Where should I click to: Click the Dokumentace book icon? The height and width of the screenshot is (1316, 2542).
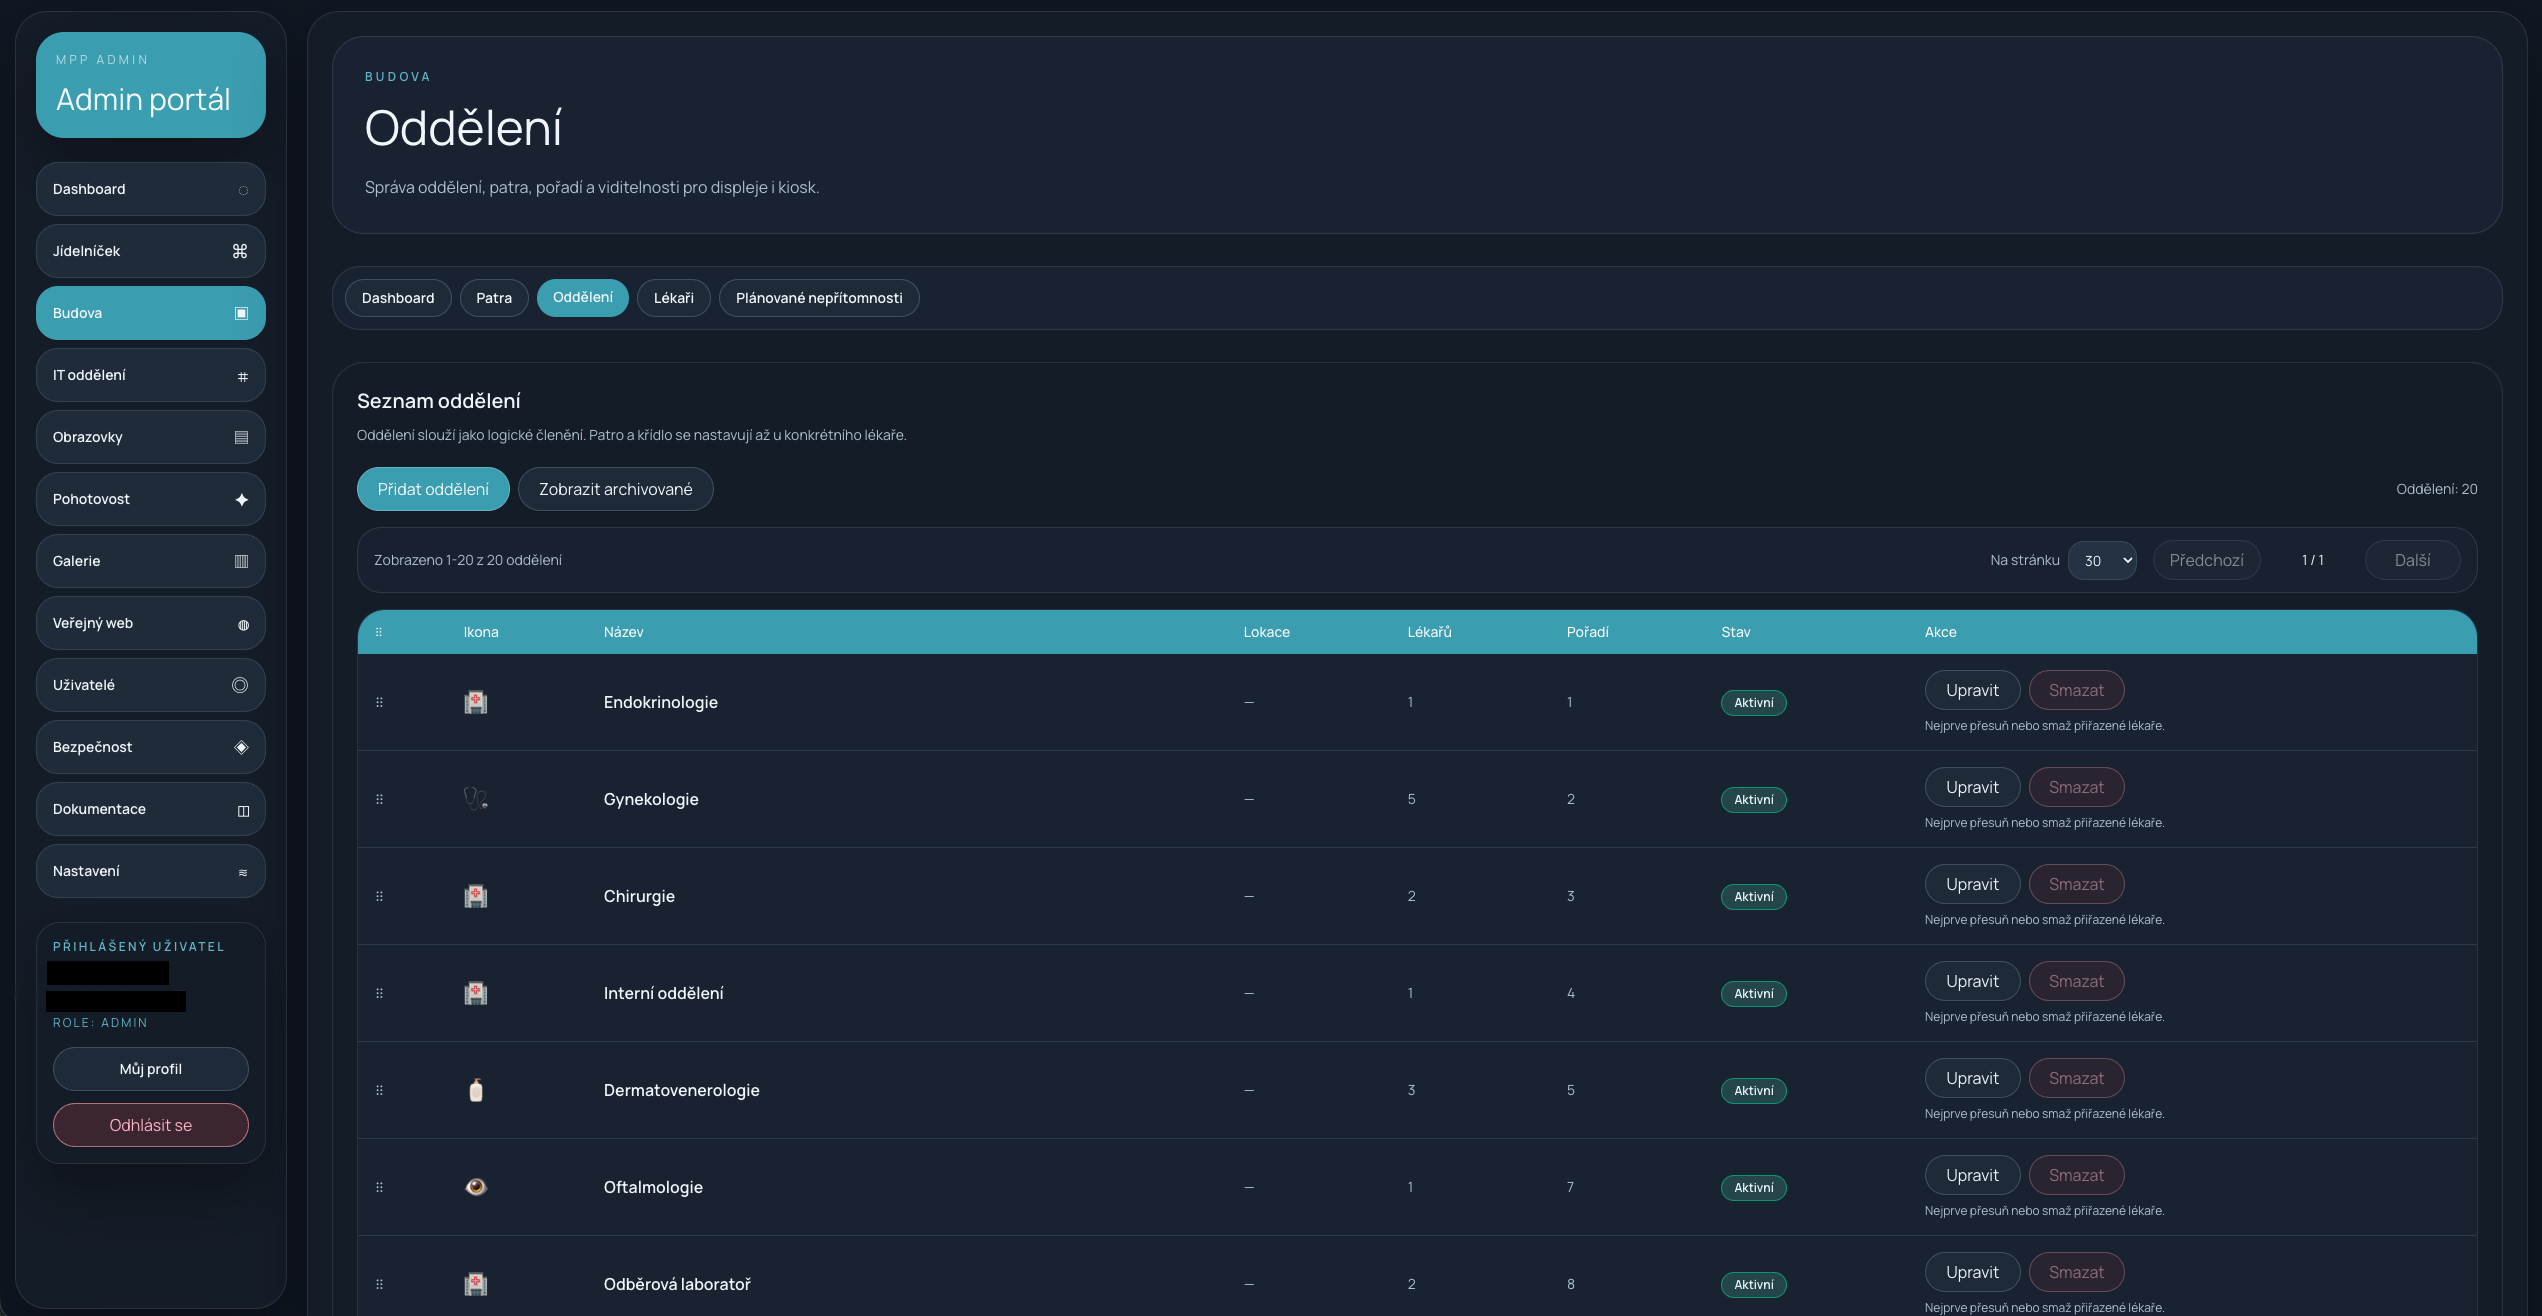(243, 810)
